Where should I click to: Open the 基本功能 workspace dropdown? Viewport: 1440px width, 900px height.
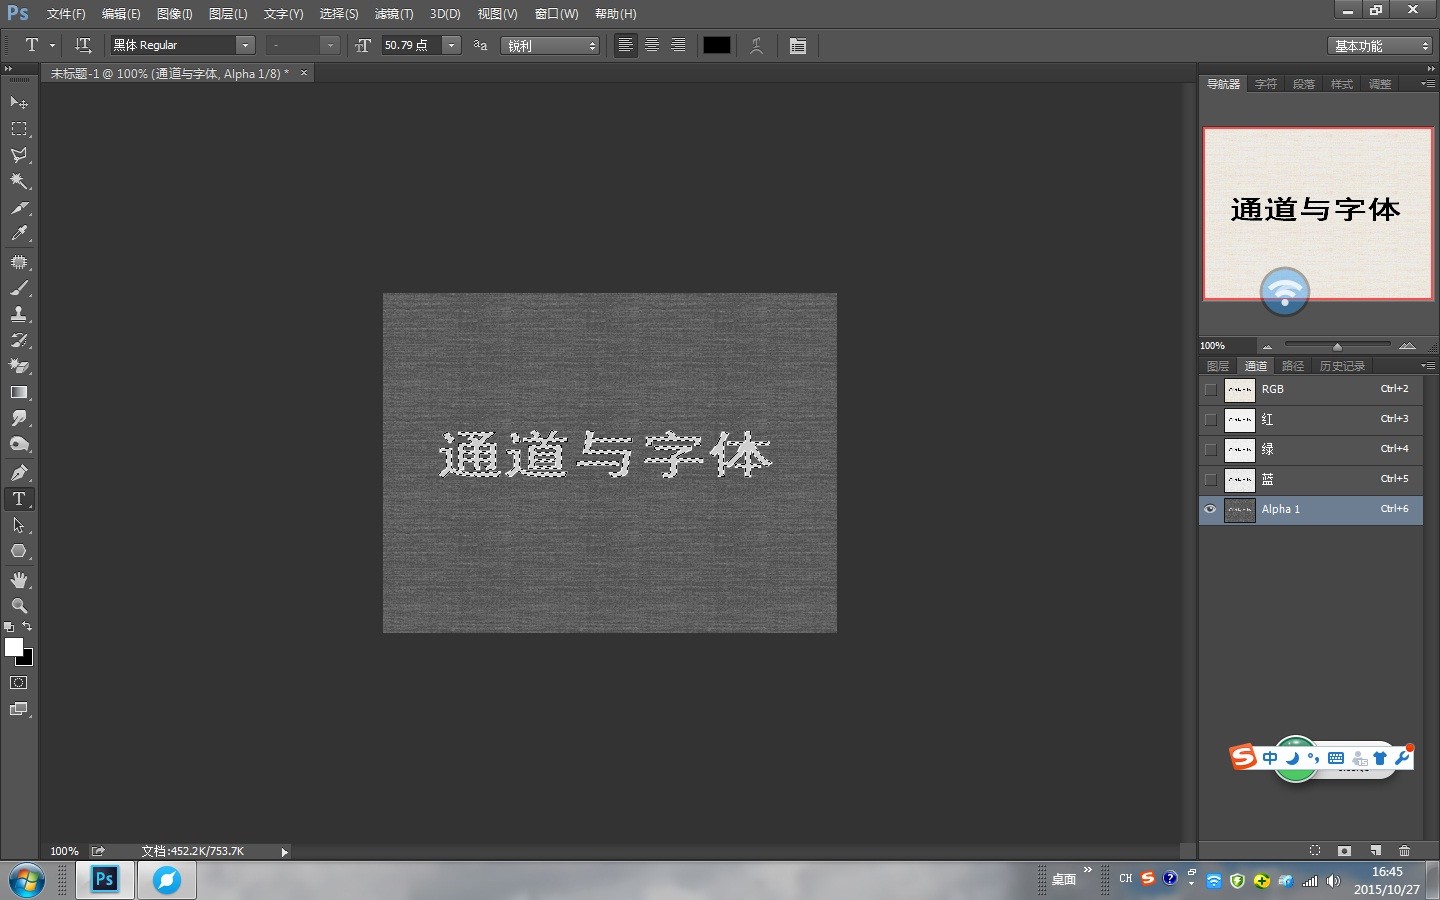coord(1381,46)
